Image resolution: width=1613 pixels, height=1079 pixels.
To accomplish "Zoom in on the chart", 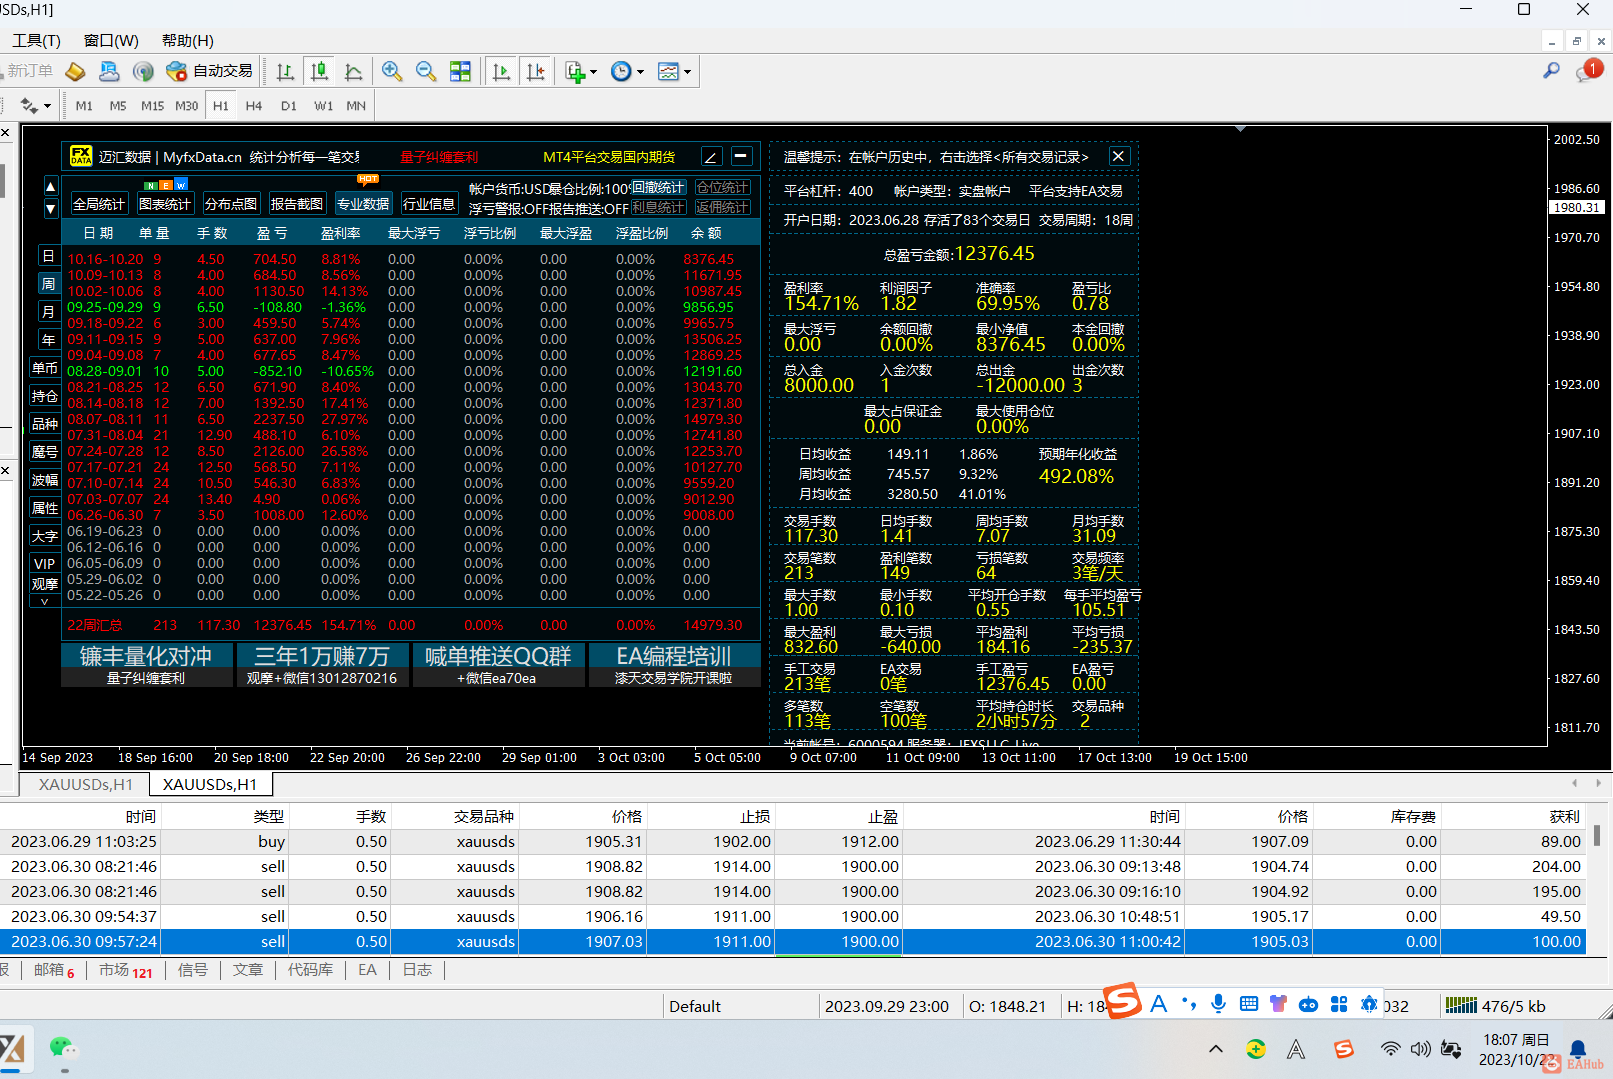I will click(x=392, y=71).
